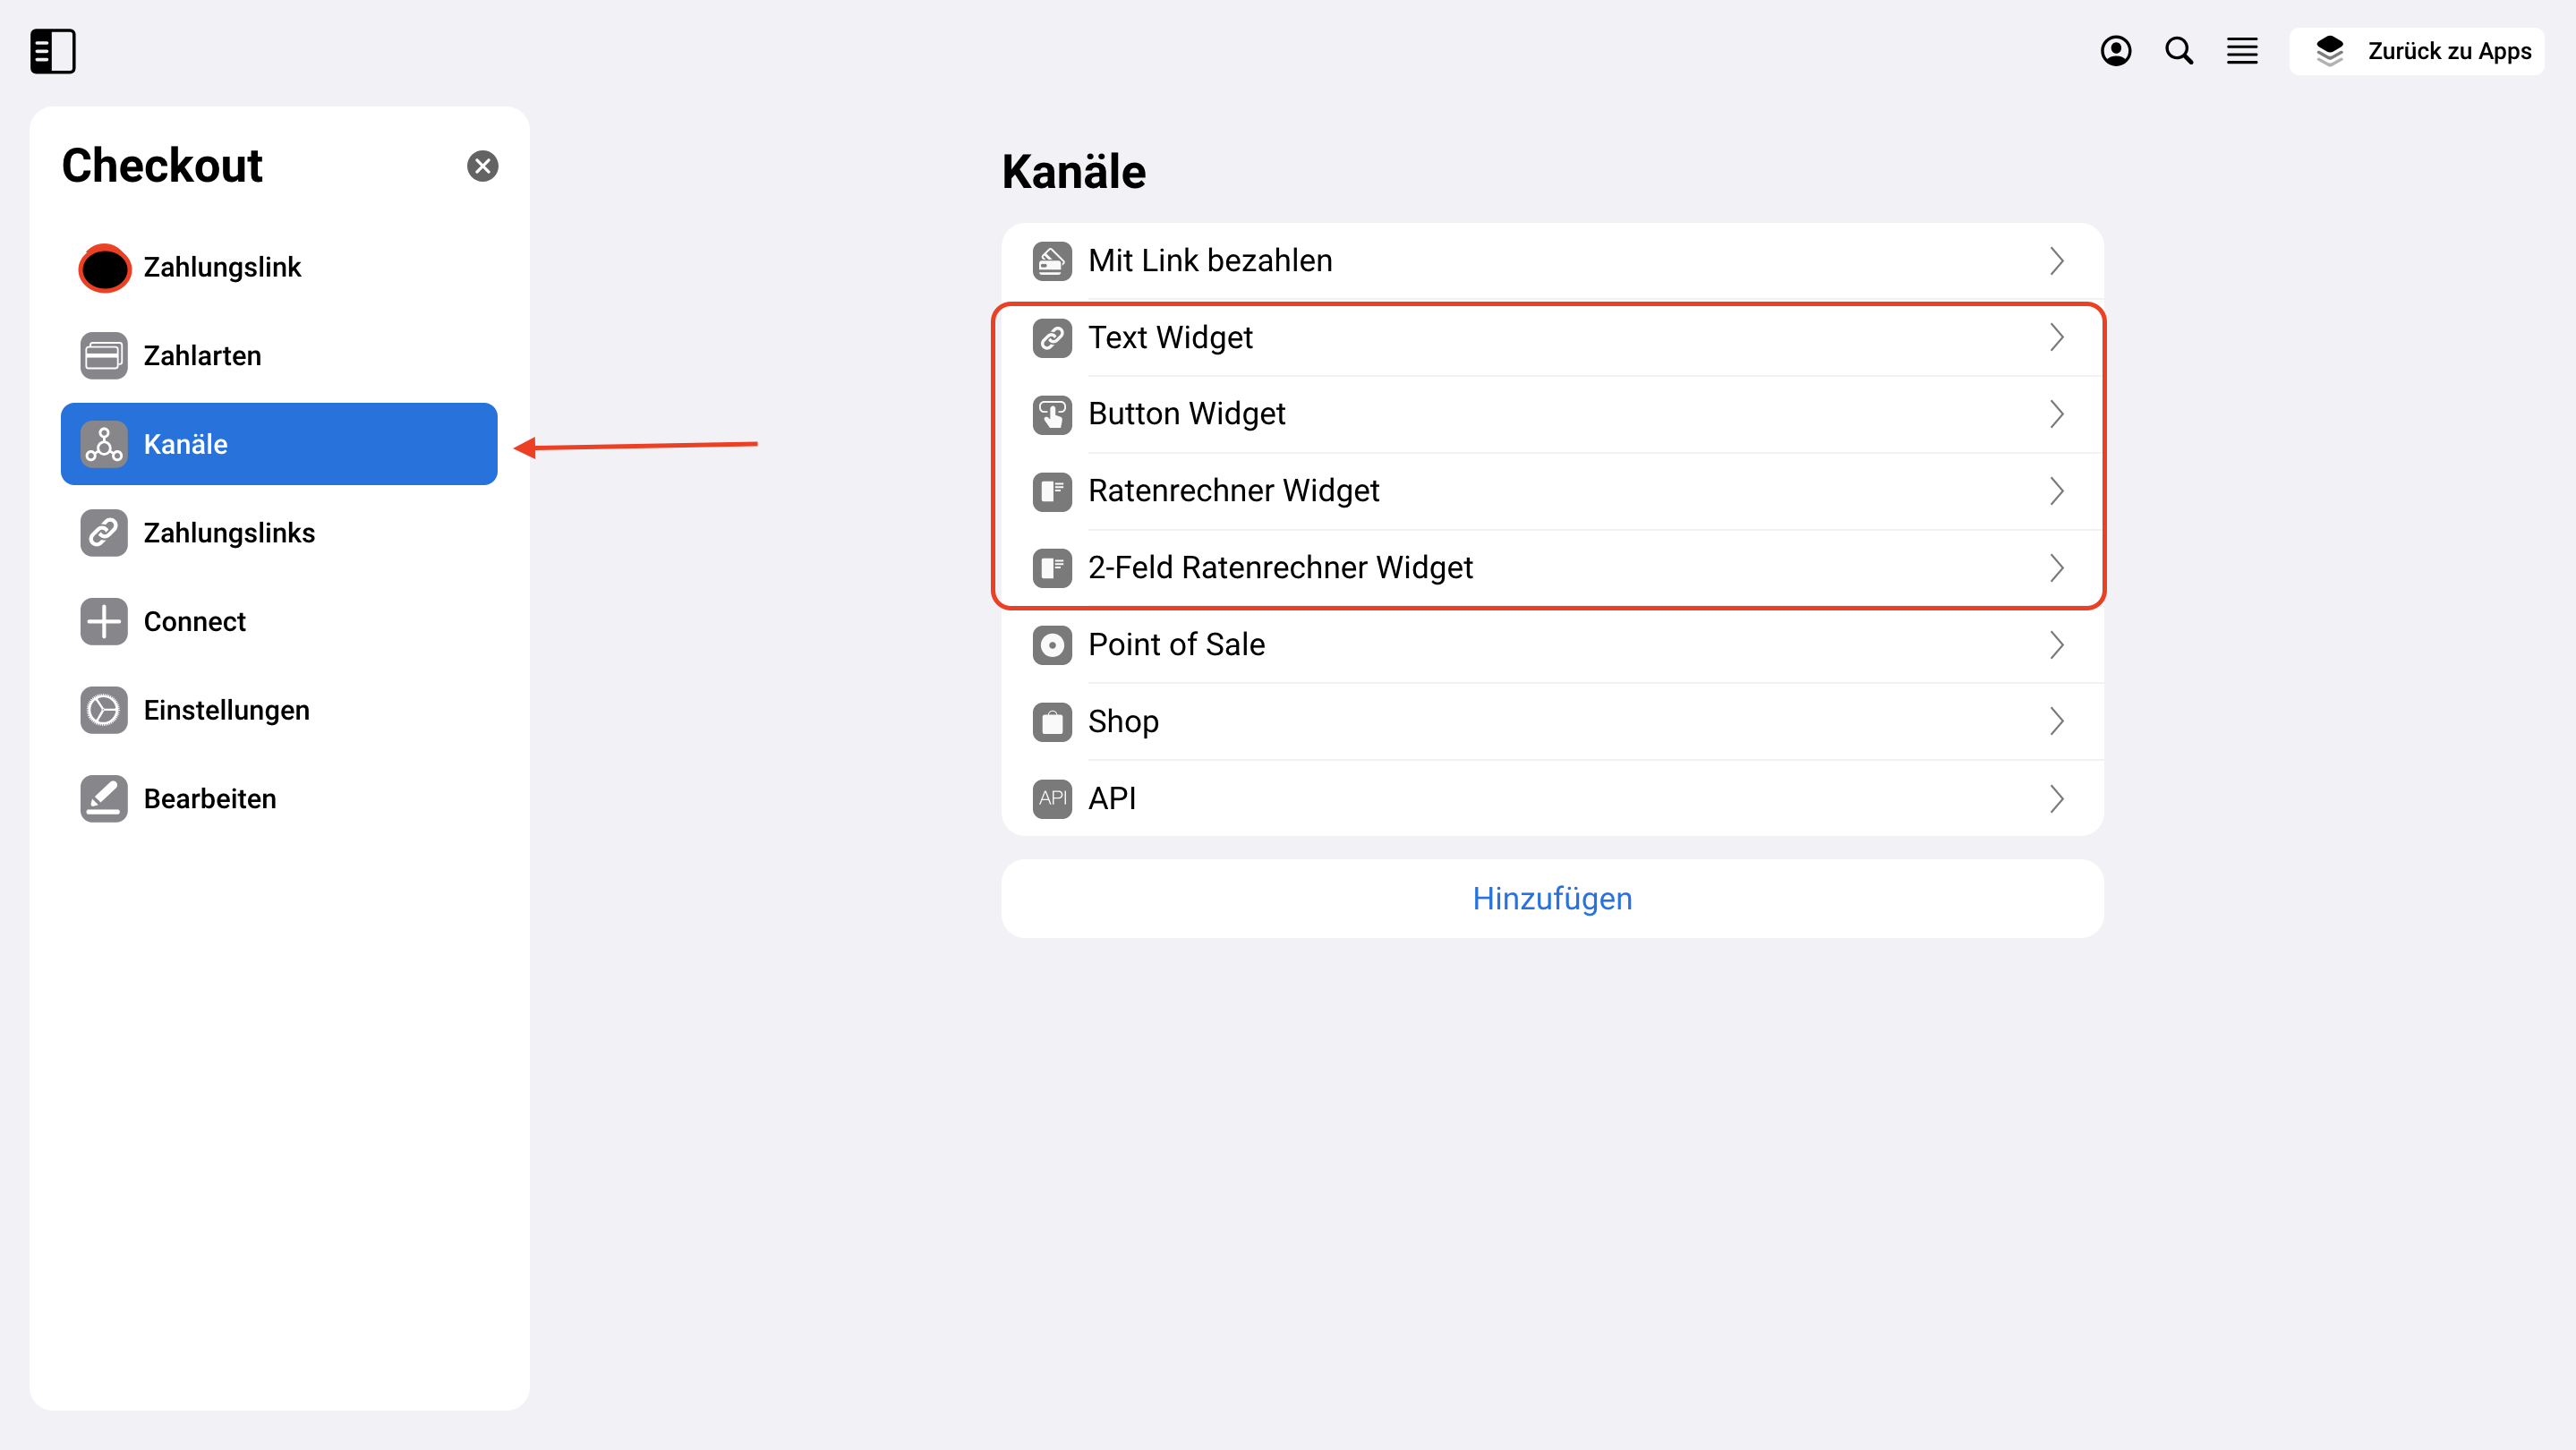Click Zurück zu Apps button
The height and width of the screenshot is (1450, 2576).
pos(2417,51)
